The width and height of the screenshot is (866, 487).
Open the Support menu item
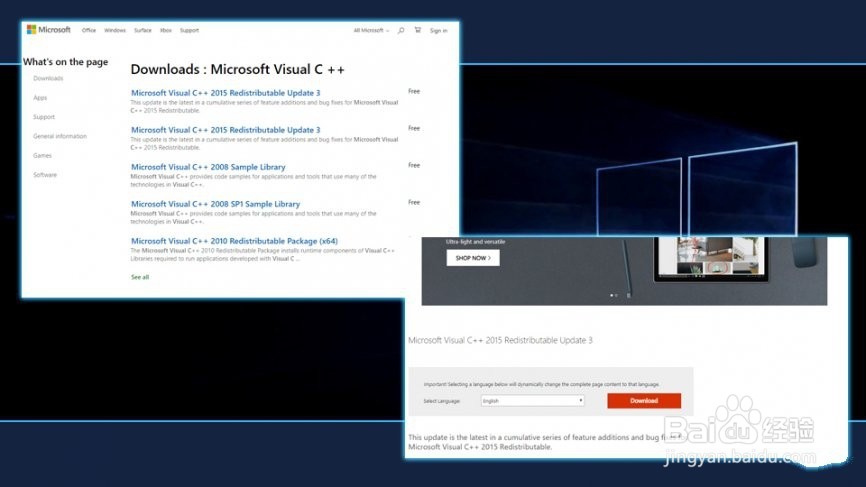pos(189,30)
